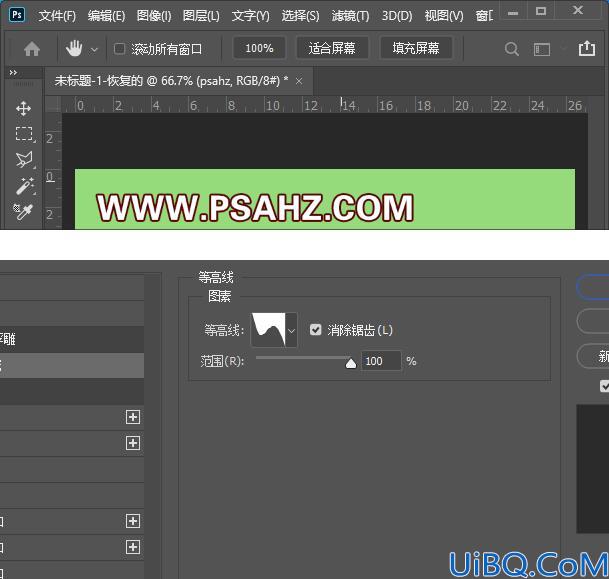Close the 未标题-1-恢复的 document tab
The height and width of the screenshot is (579, 609).
click(299, 81)
